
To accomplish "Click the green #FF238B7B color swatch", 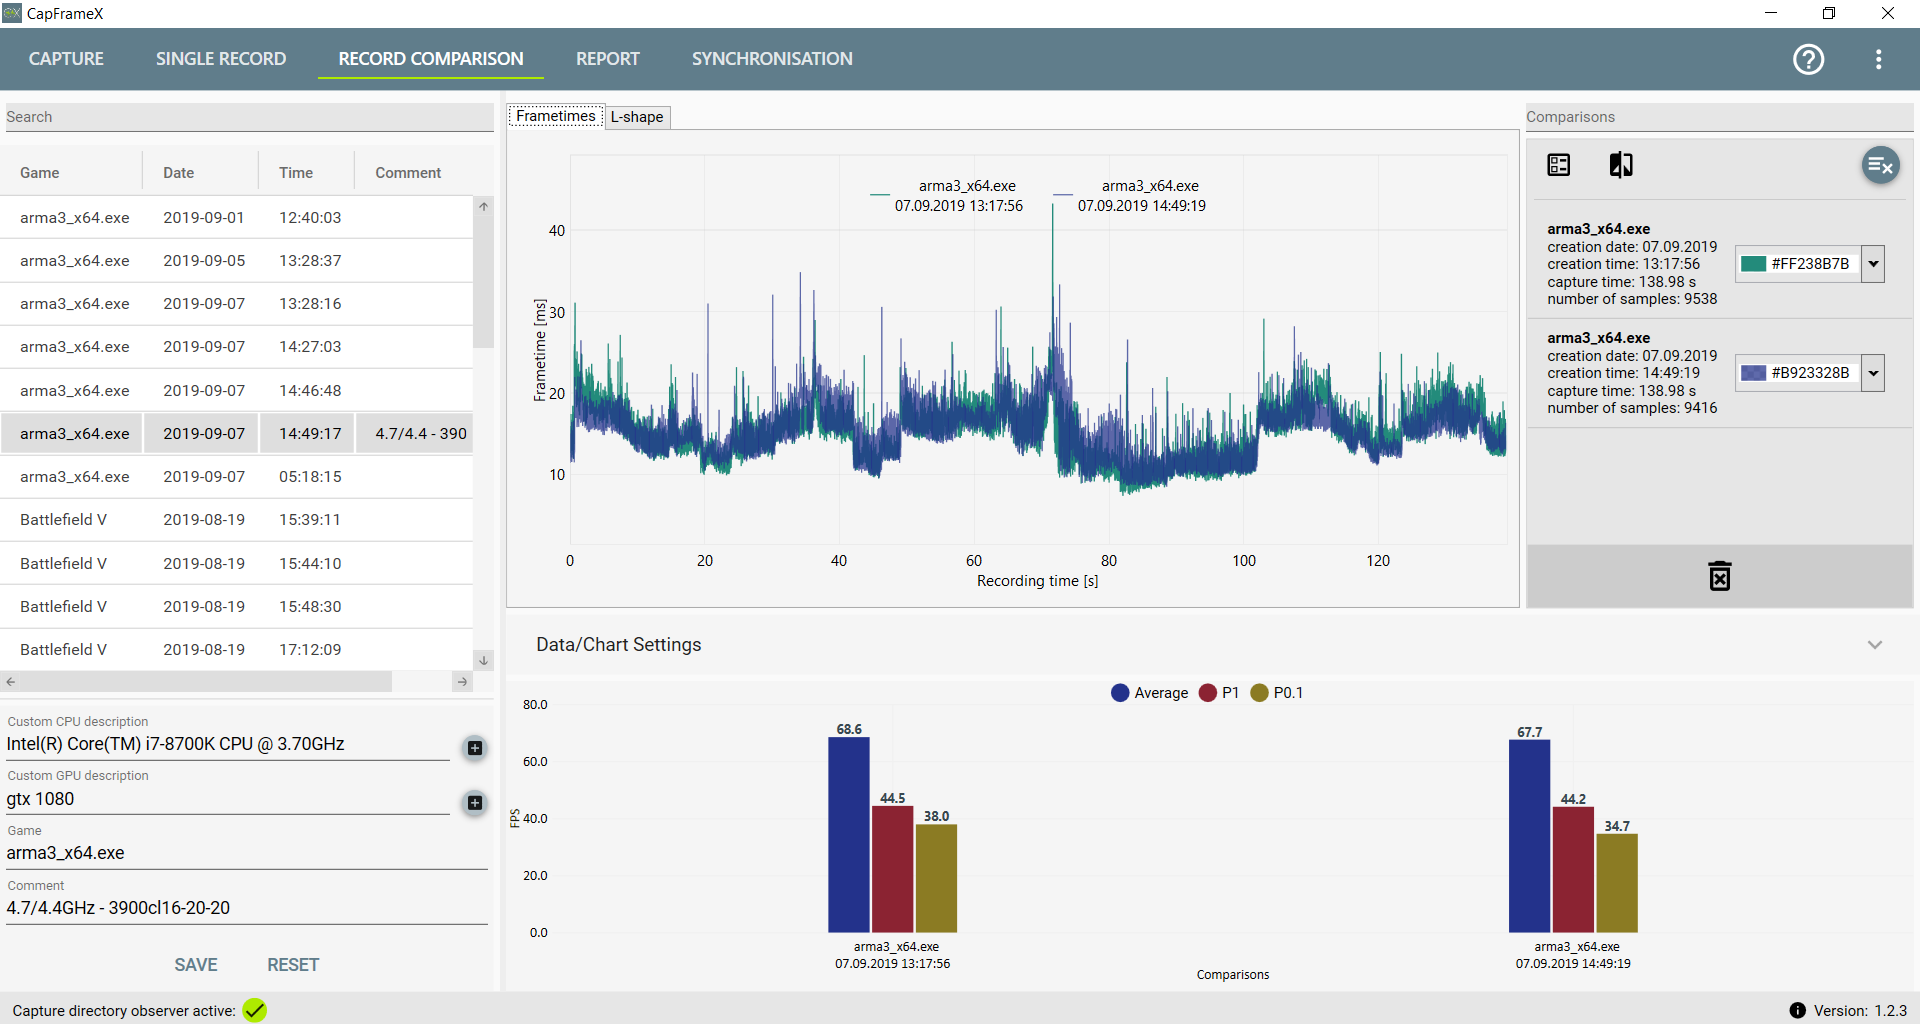I will (1753, 264).
